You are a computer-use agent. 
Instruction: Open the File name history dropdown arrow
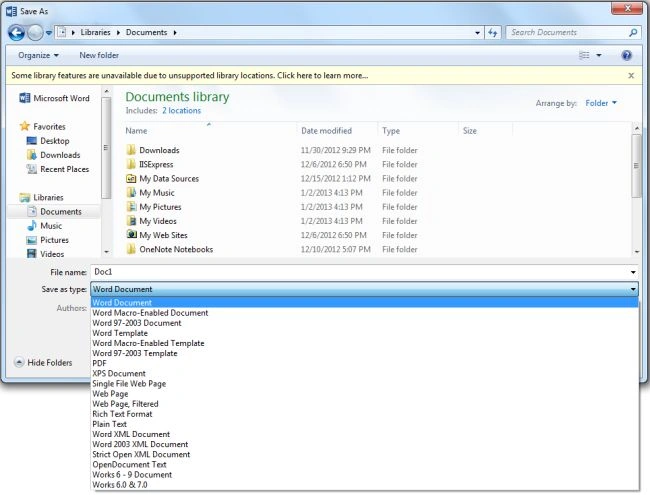pyautogui.click(x=633, y=272)
